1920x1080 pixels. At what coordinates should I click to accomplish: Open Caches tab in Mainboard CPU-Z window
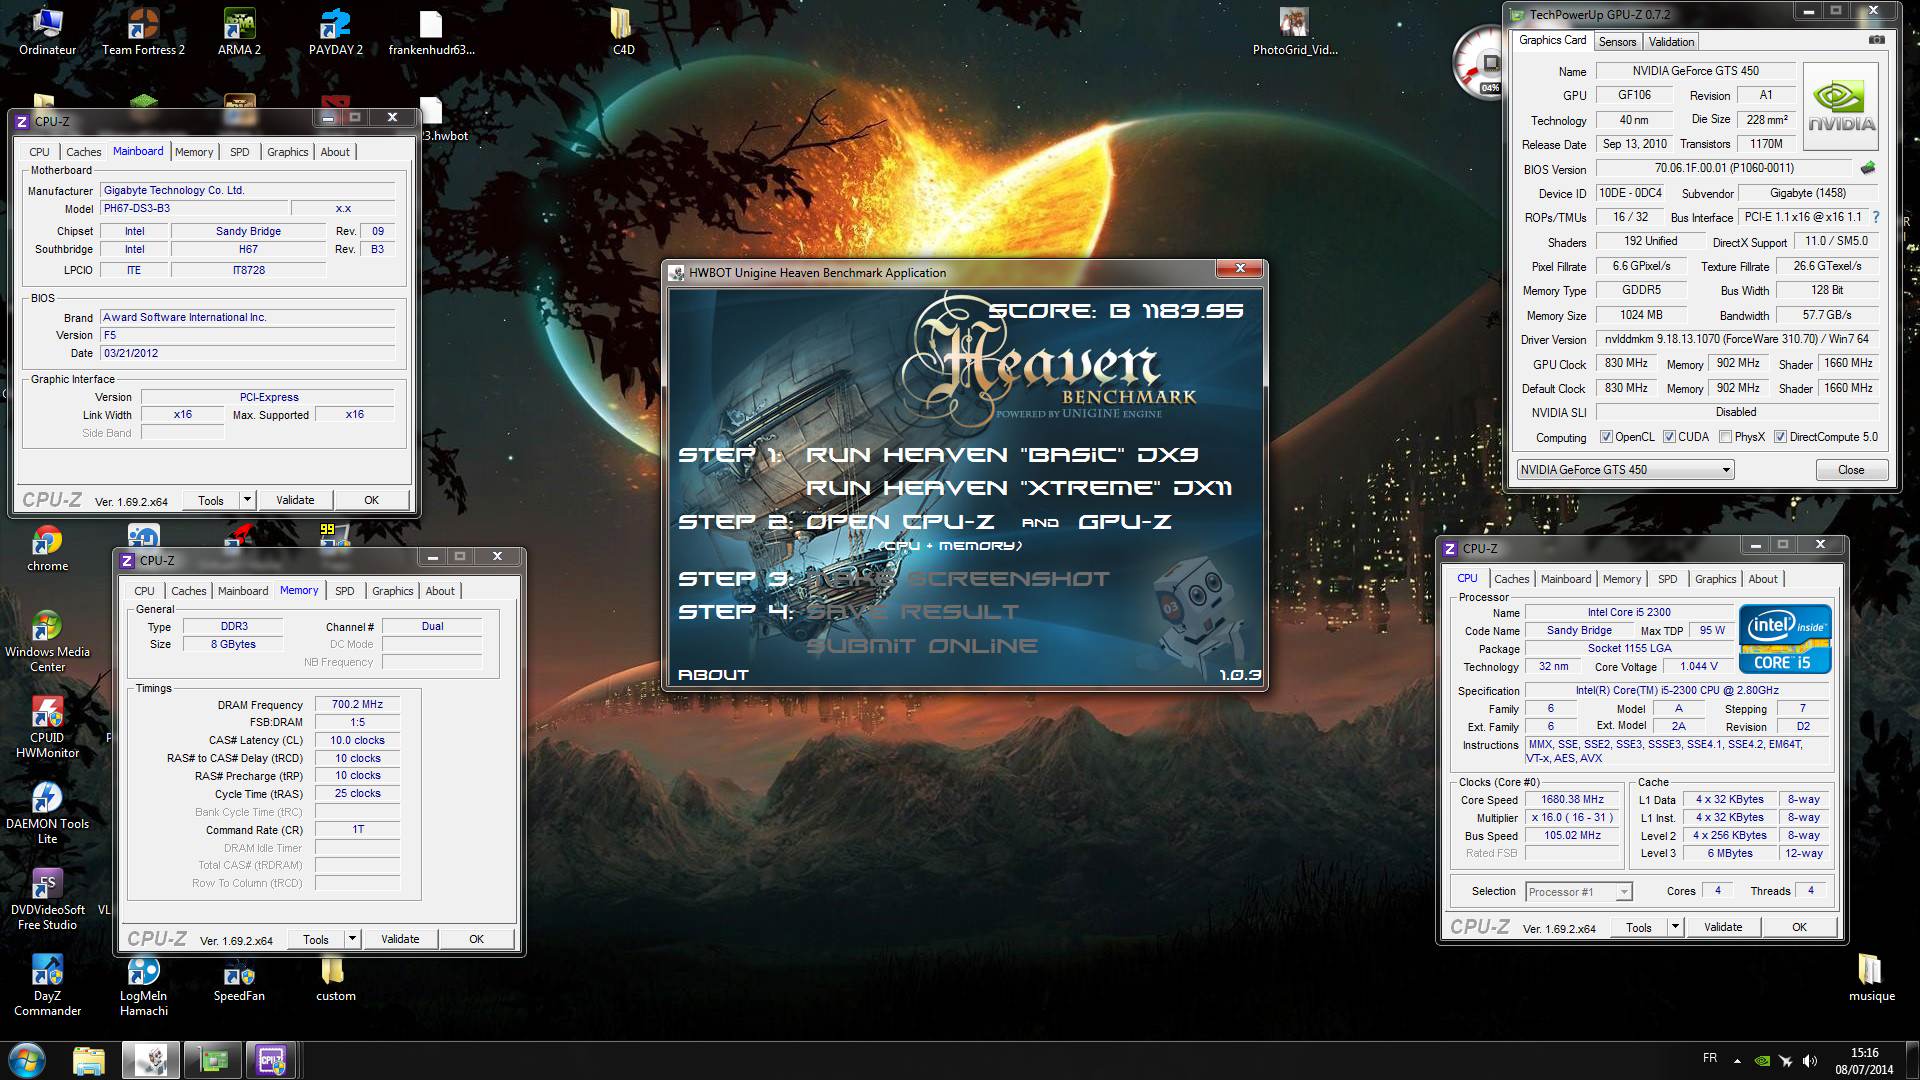coord(84,152)
